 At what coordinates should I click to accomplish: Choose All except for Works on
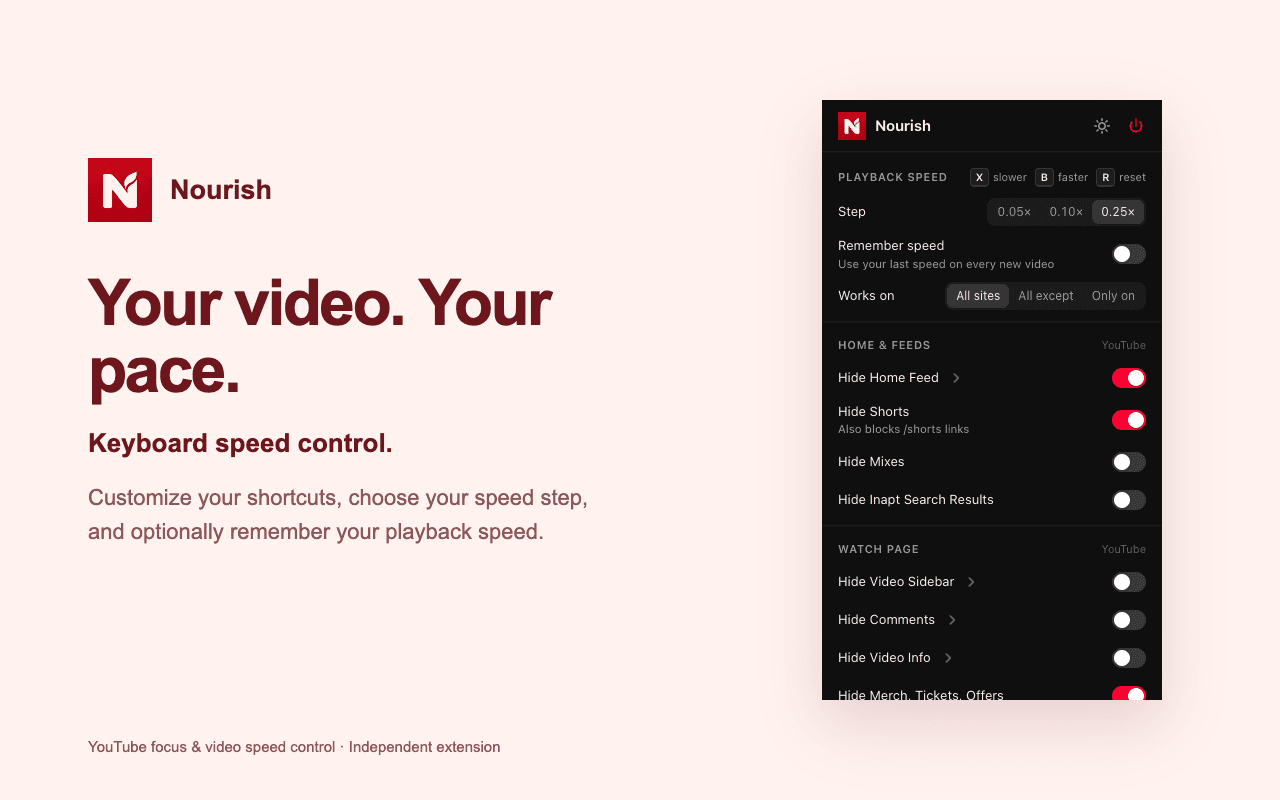(x=1046, y=296)
